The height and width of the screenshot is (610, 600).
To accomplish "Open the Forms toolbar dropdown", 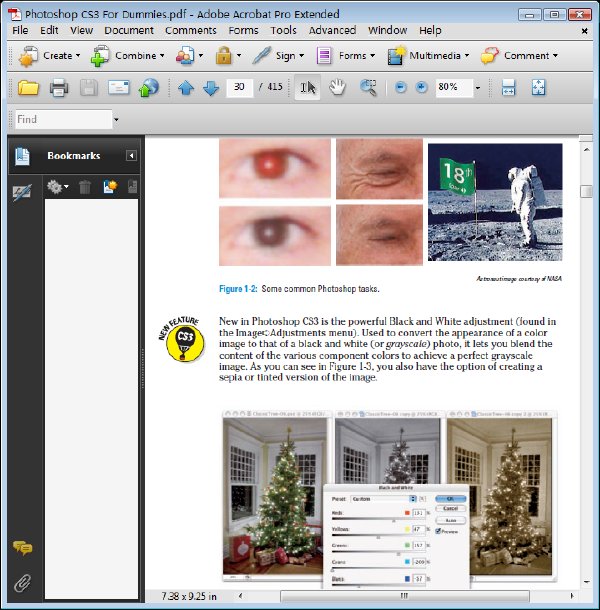I will pyautogui.click(x=346, y=56).
